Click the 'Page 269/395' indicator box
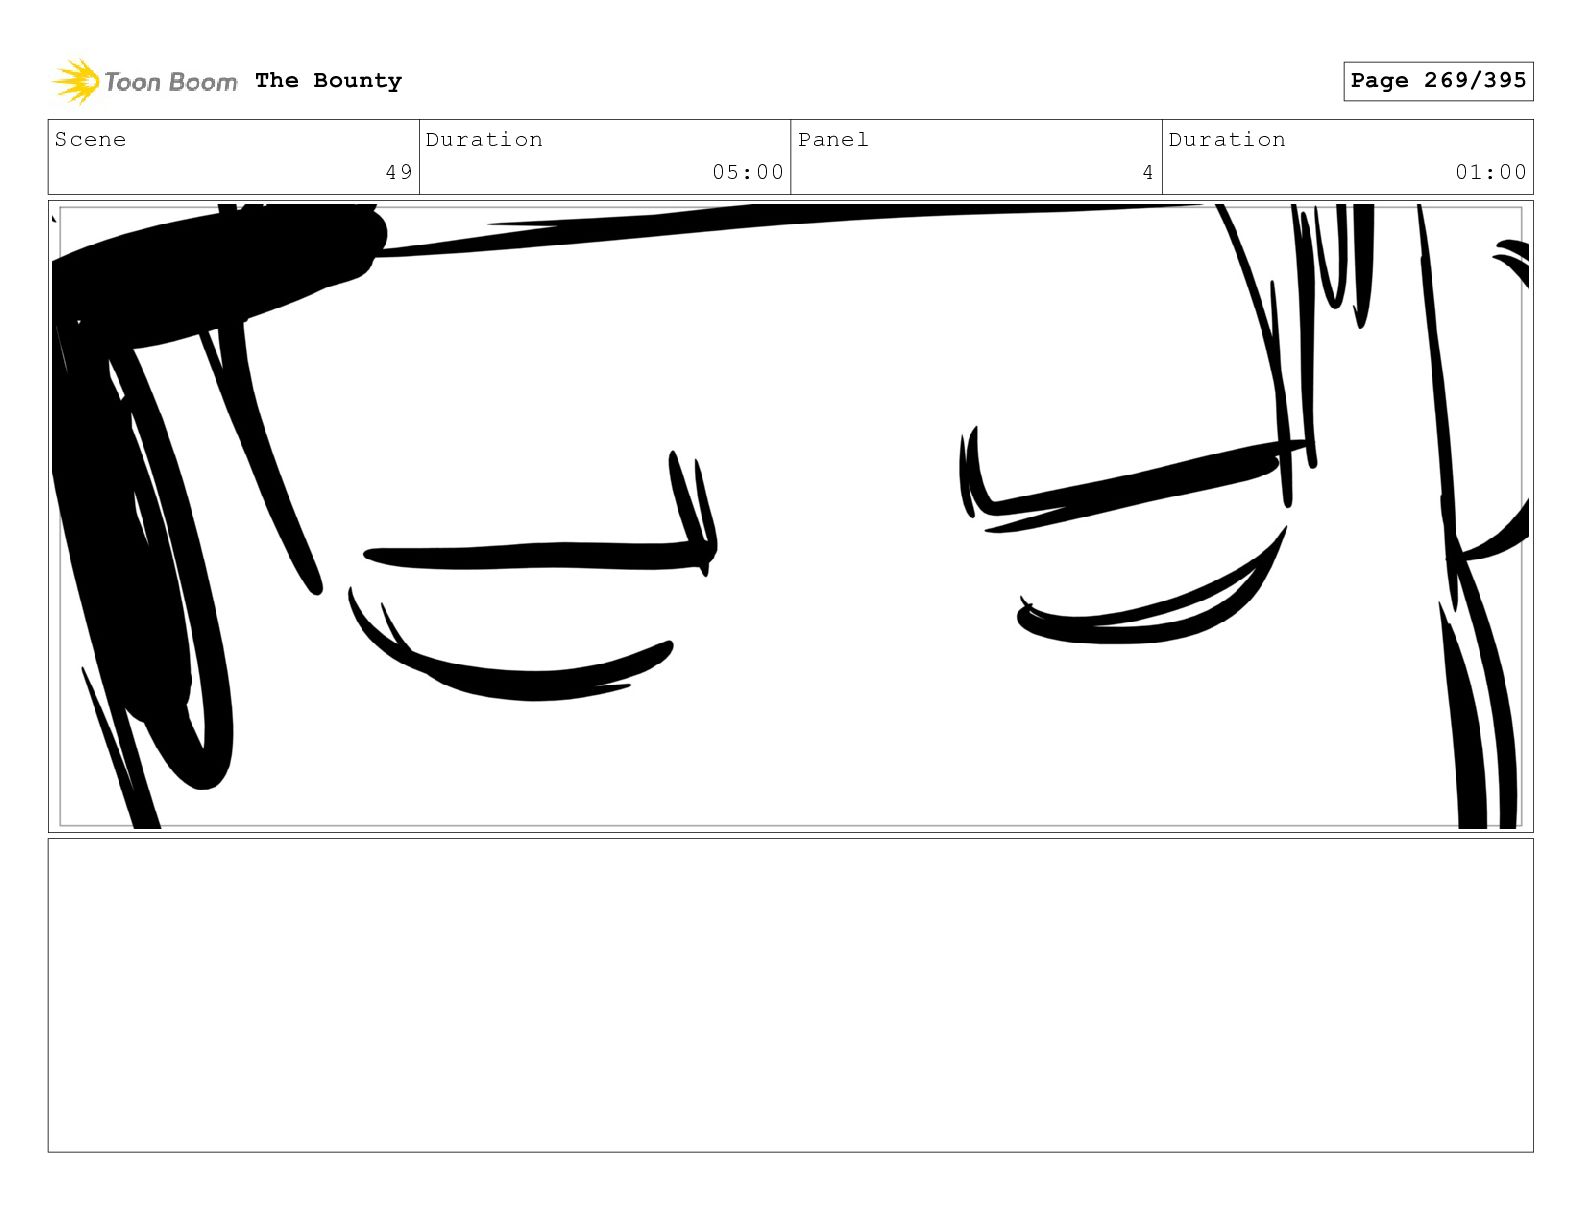The image size is (1584, 1224). pyautogui.click(x=1438, y=81)
